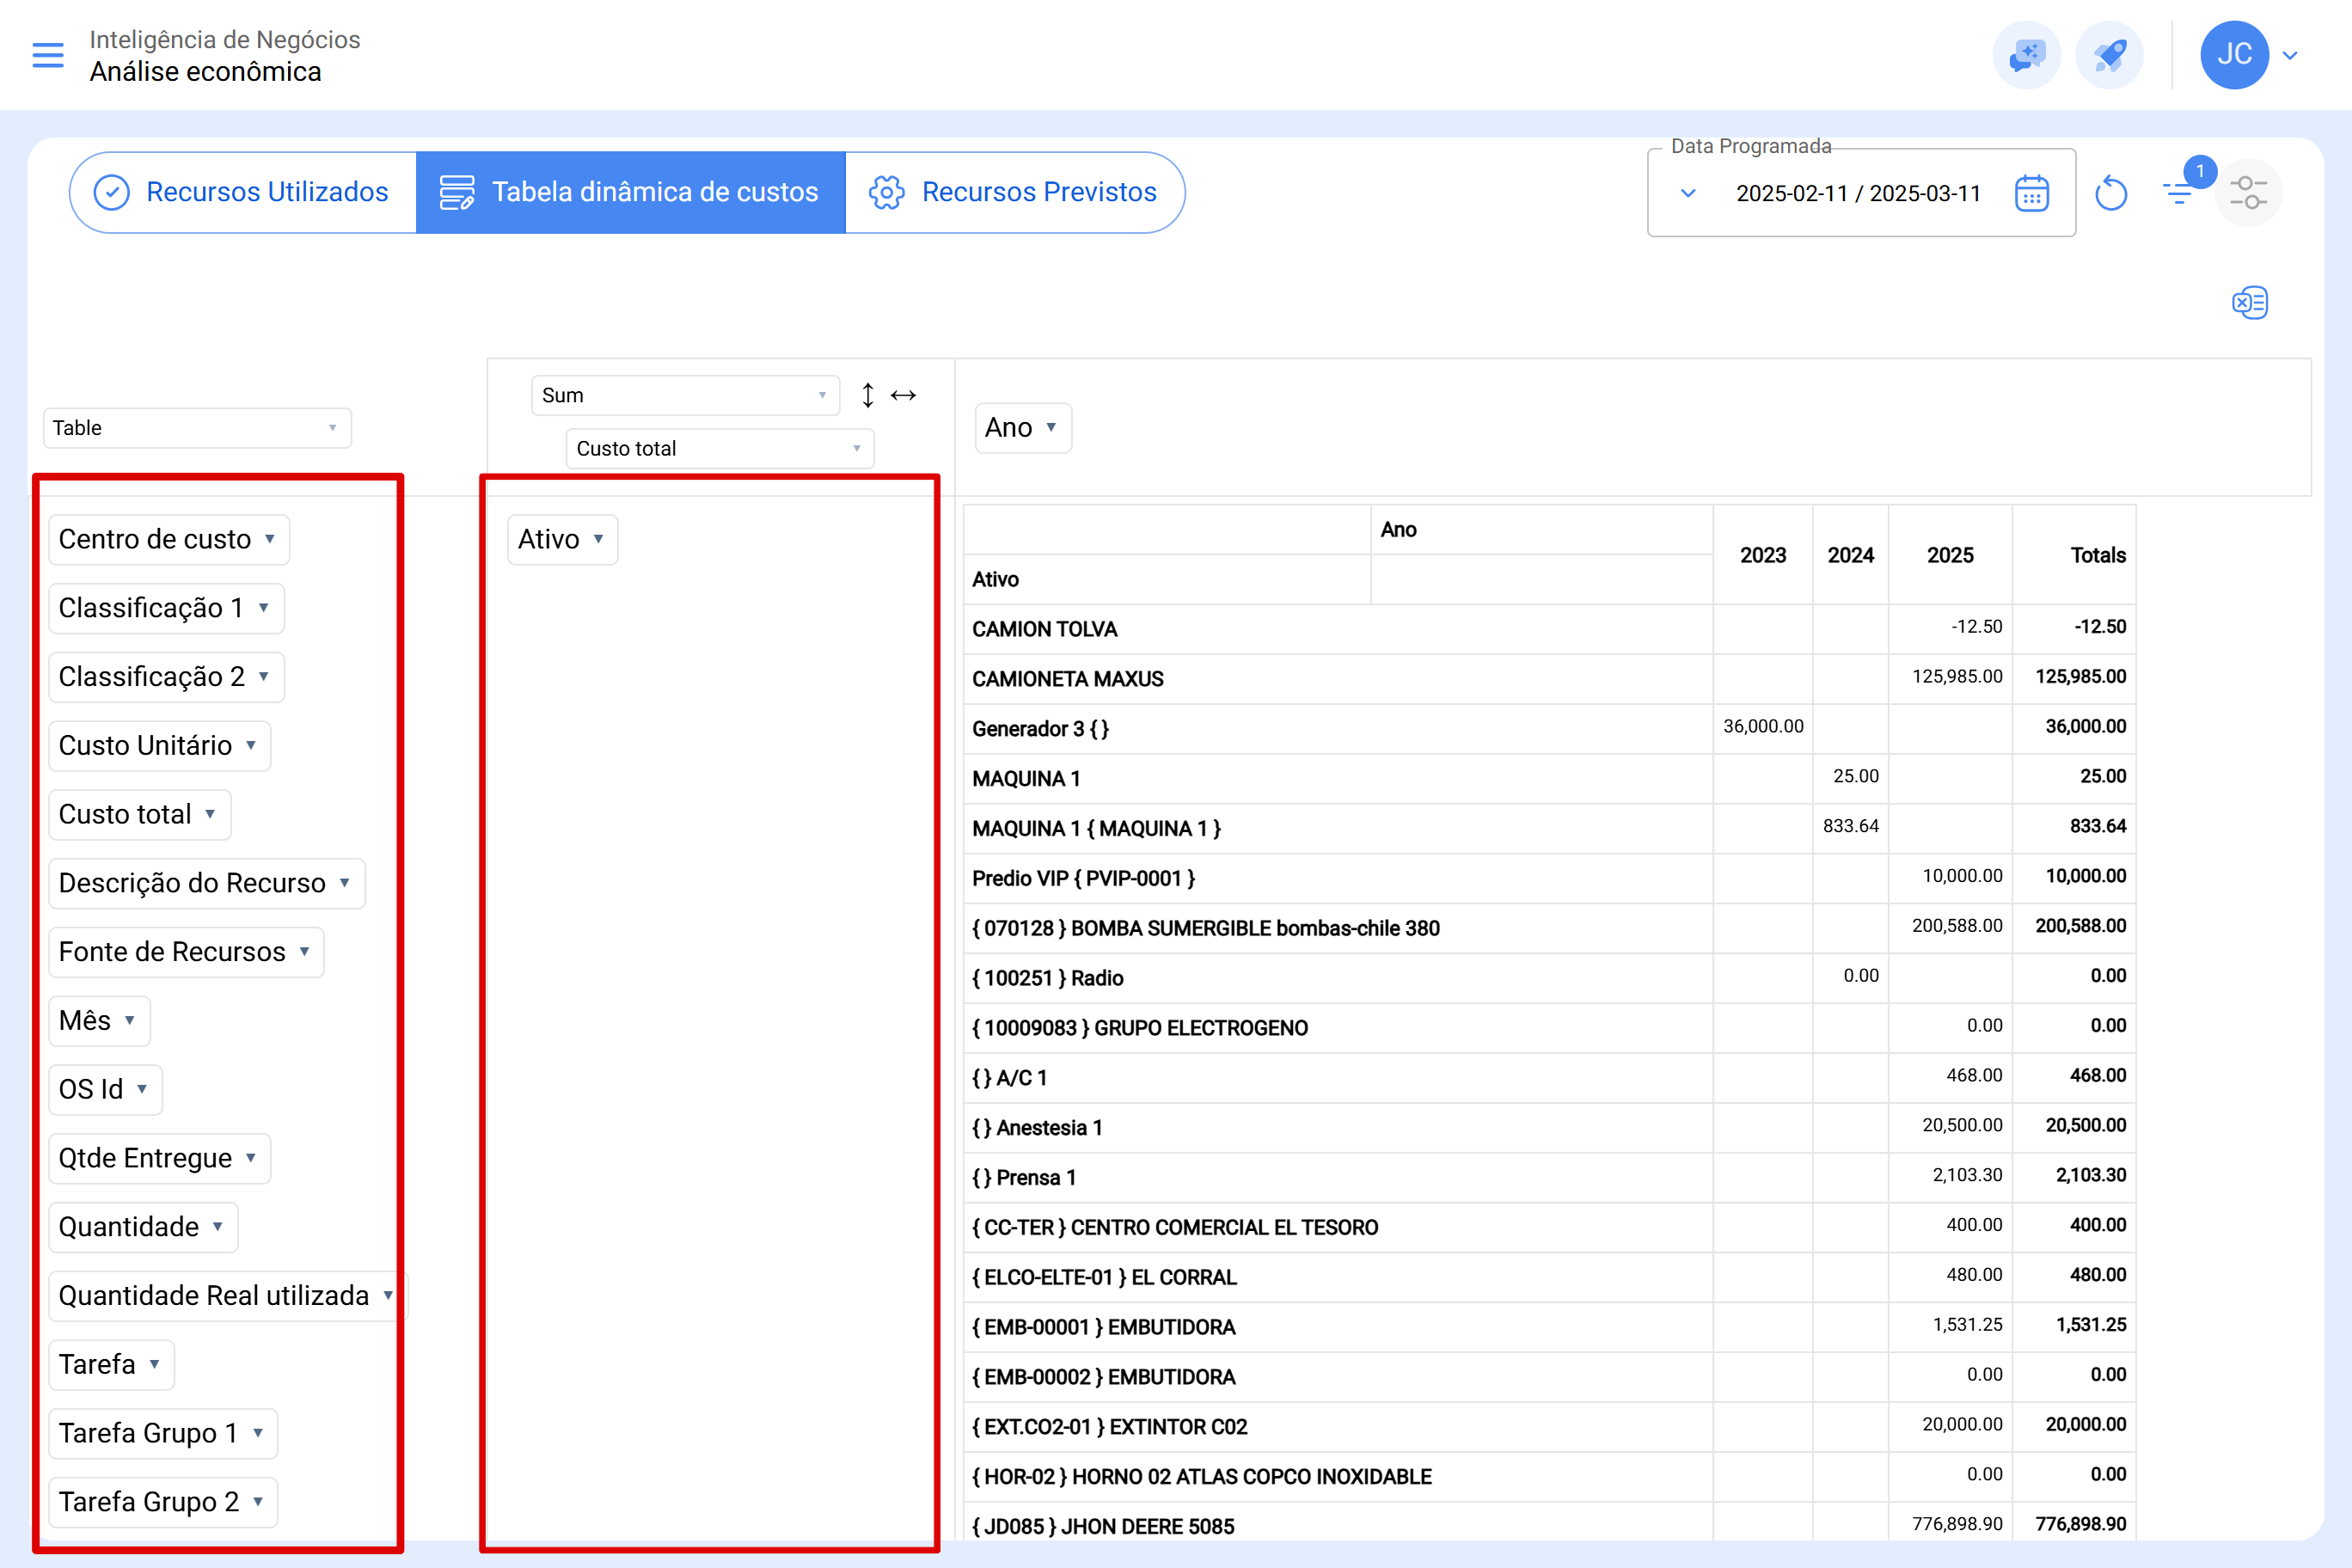The image size is (2352, 1568).
Task: Open the Custo total value dropdown
Action: click(x=720, y=448)
